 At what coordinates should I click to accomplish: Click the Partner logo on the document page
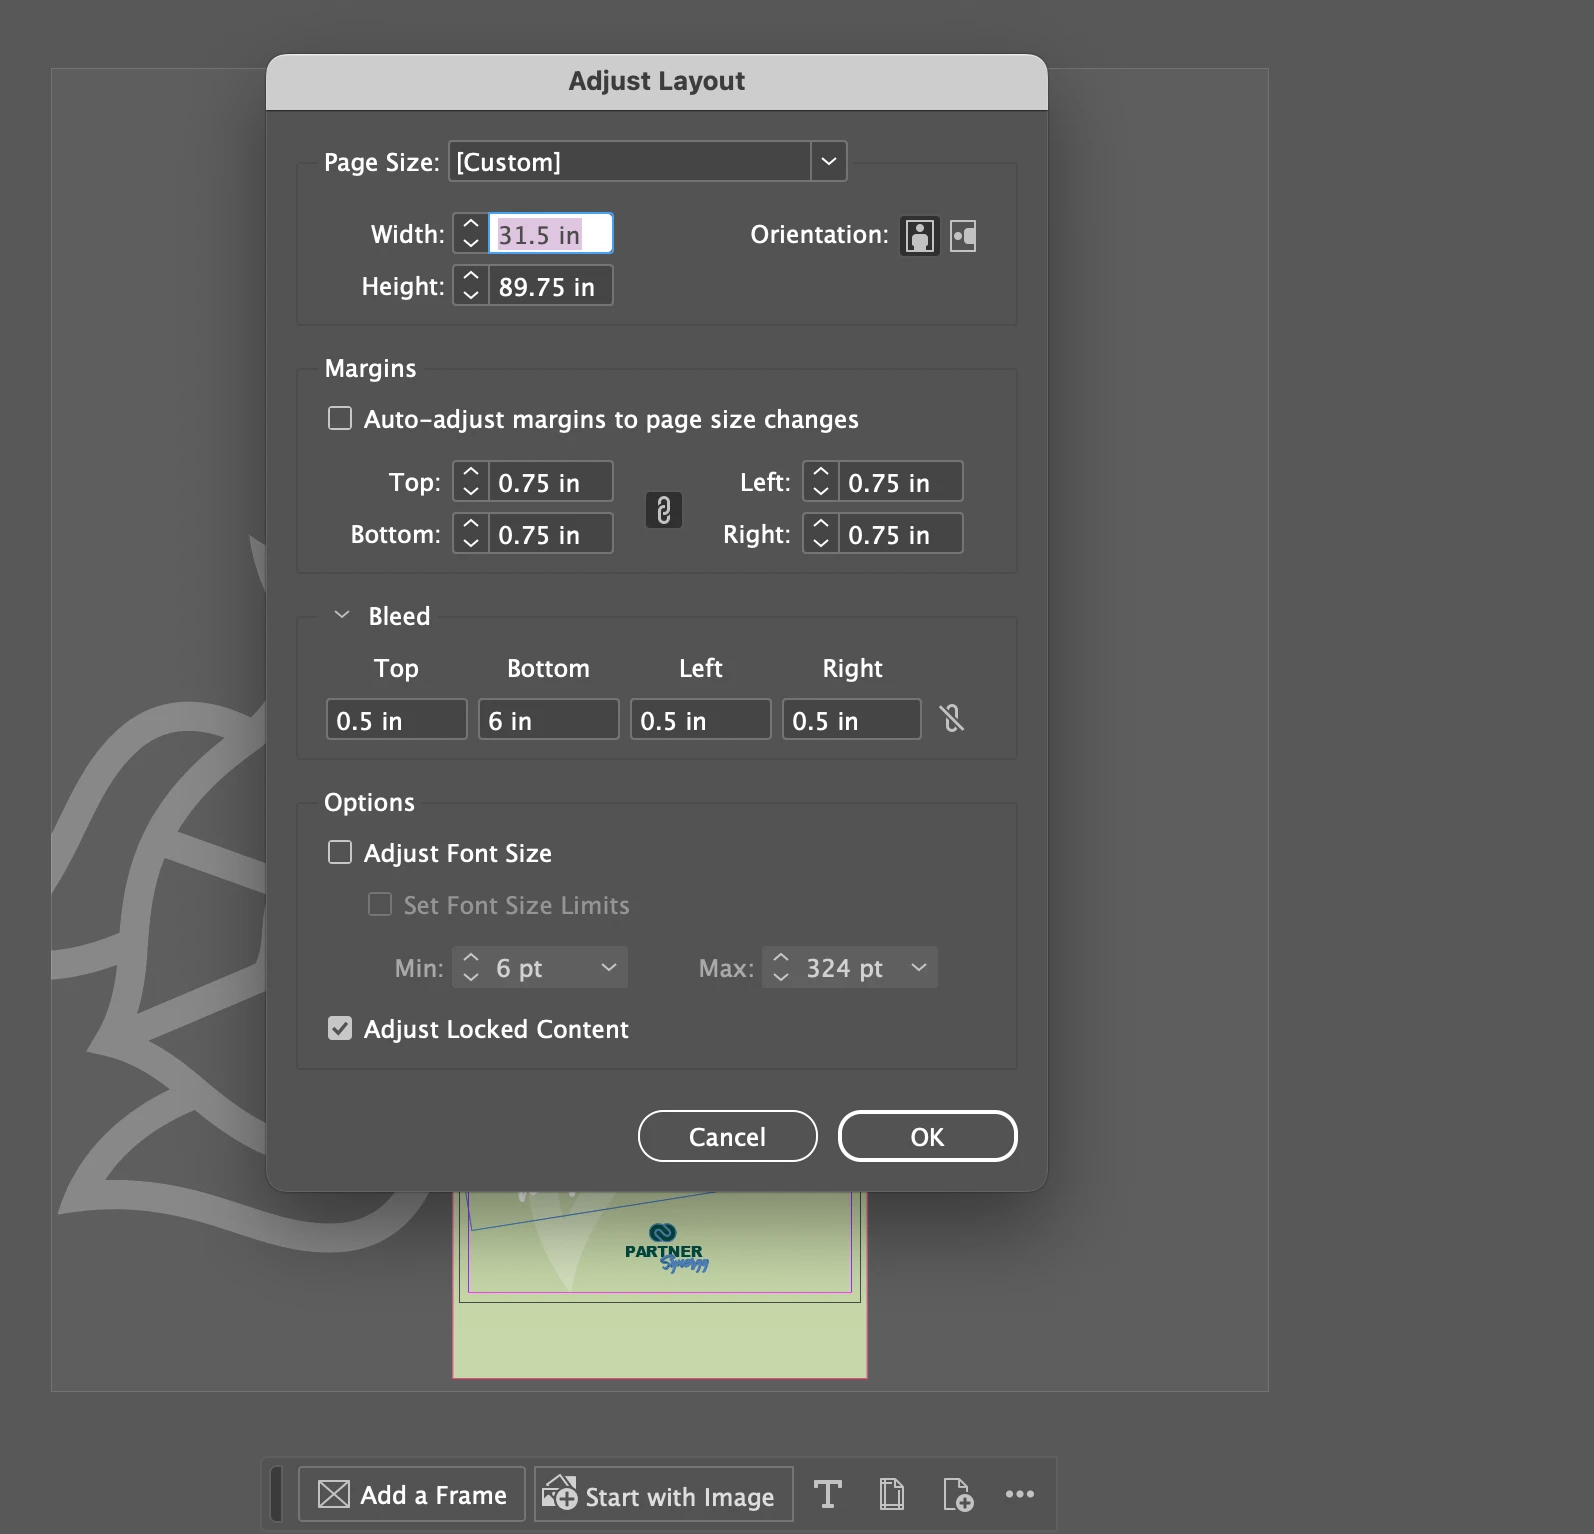tap(666, 1248)
